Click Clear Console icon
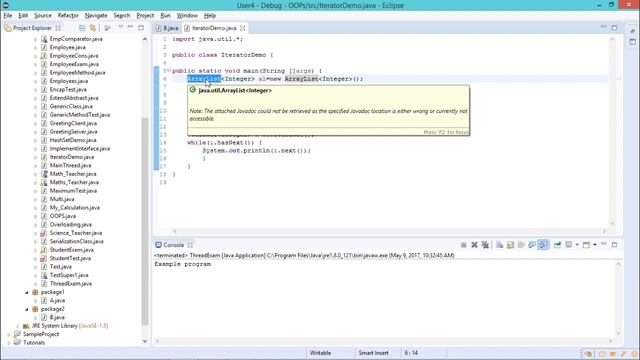The image size is (640, 360). [500, 245]
